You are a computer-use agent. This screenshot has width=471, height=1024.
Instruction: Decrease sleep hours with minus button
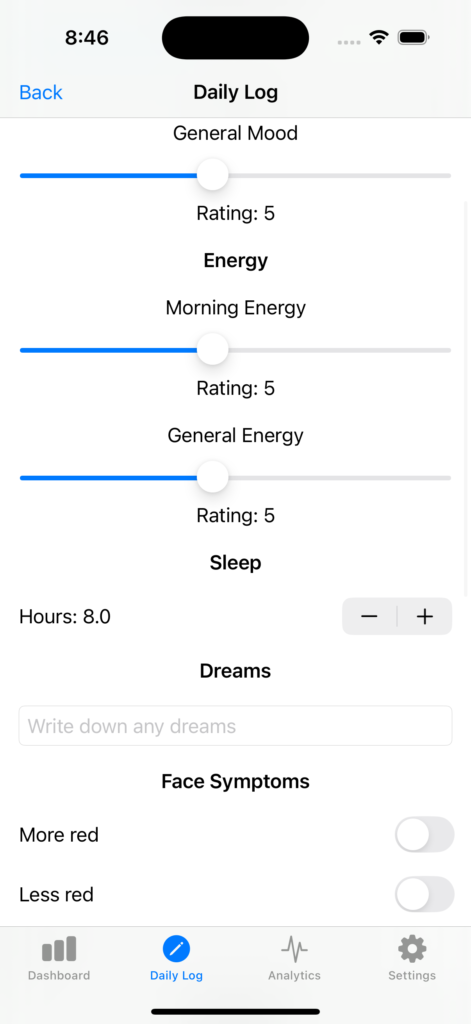[x=370, y=616]
